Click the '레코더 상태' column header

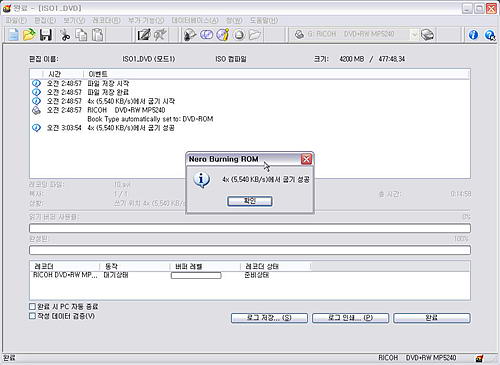pos(276,266)
